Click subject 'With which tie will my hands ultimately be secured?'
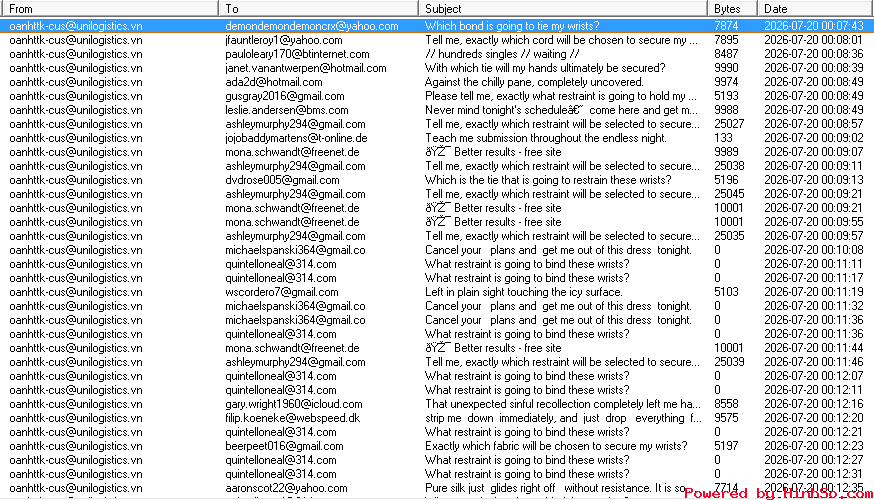The width and height of the screenshot is (874, 500). click(x=545, y=68)
